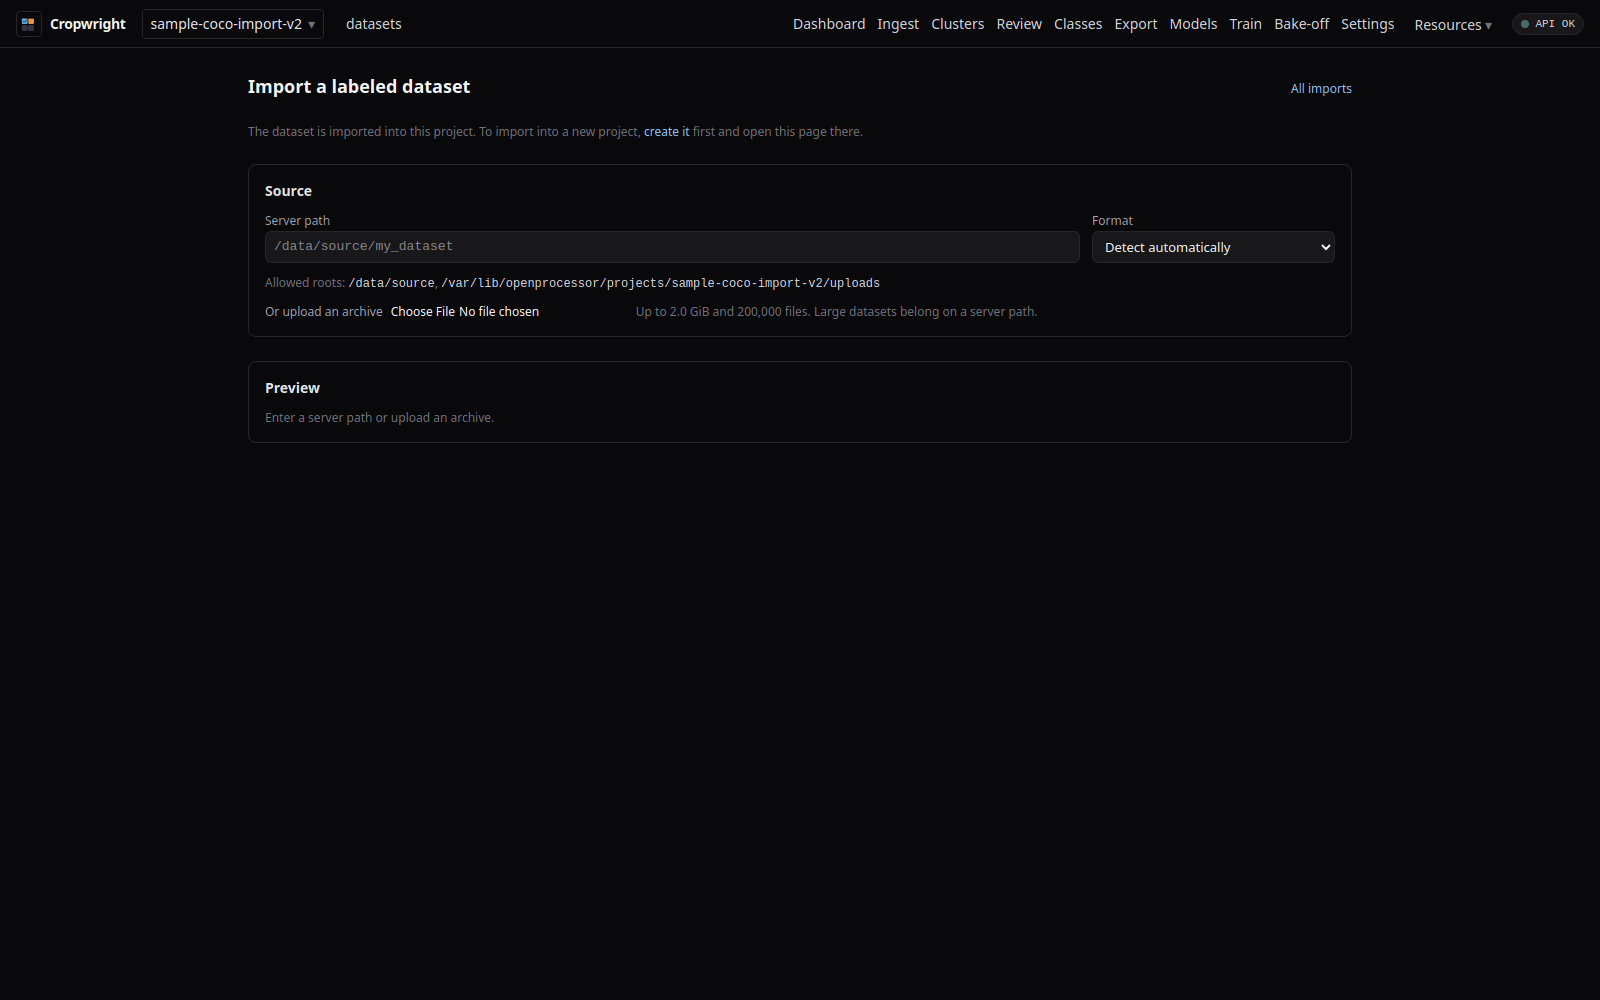Click the uploads allowed root path text
Image resolution: width=1600 pixels, height=1000 pixels.
coord(660,284)
